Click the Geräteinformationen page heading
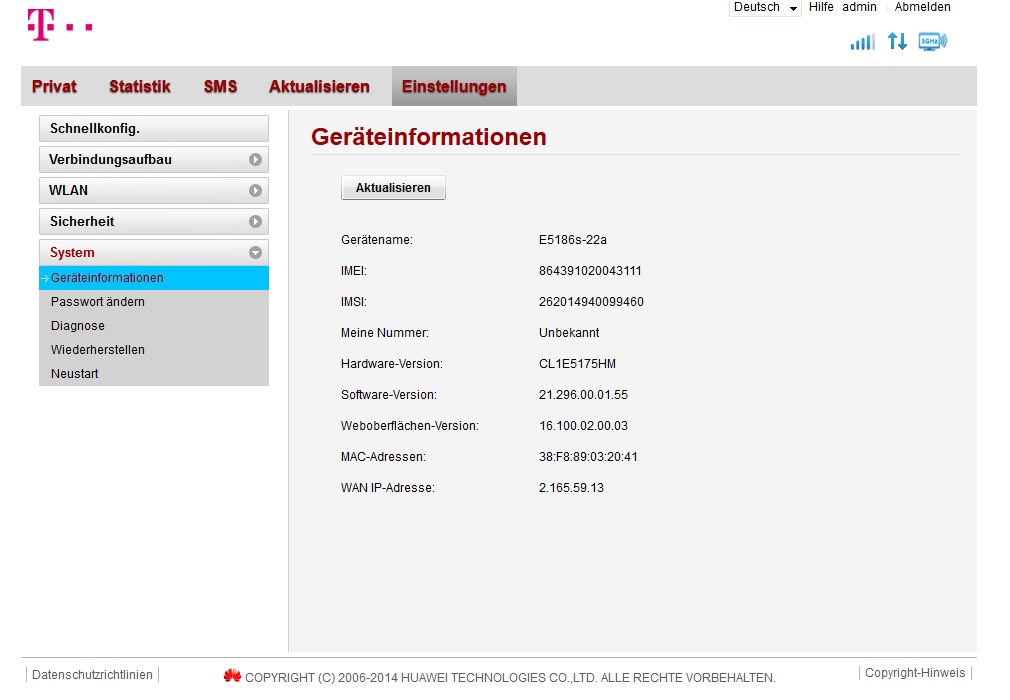 coord(429,137)
